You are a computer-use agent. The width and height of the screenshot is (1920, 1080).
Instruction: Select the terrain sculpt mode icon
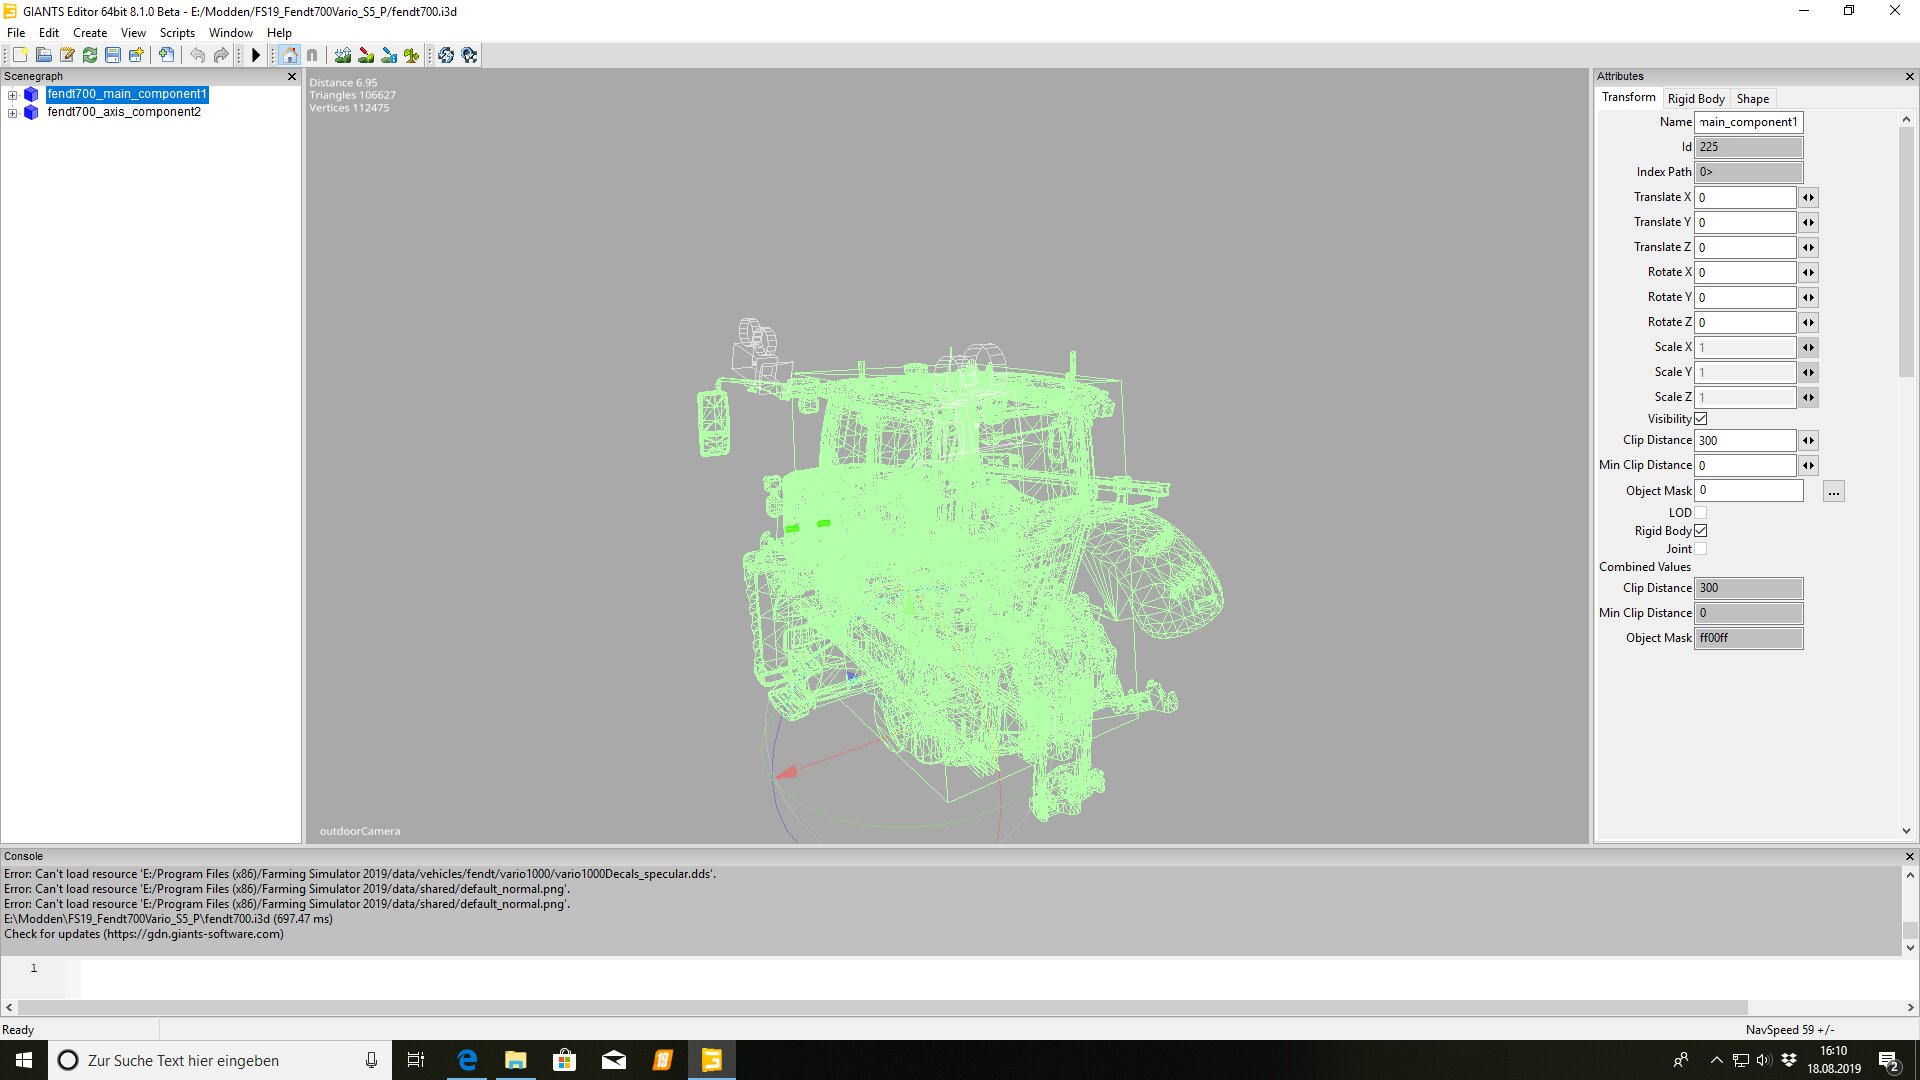(343, 55)
